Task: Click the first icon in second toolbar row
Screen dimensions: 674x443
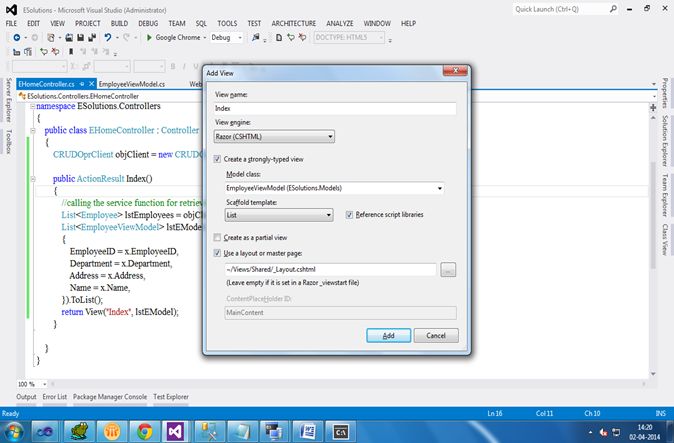Action: pos(16,52)
